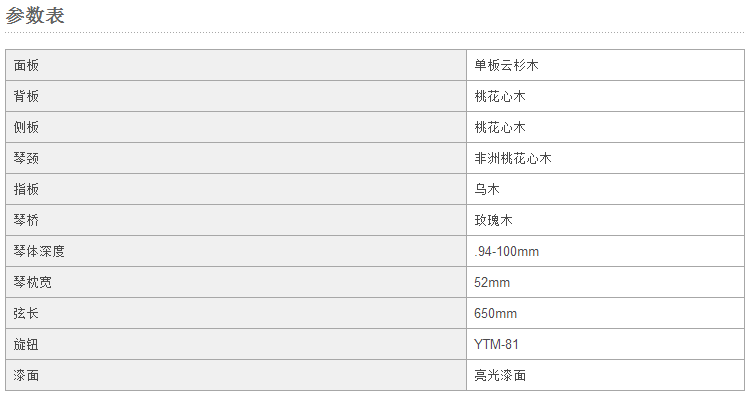
Task: Click the 单板云杉木 value cell
Action: (x=605, y=65)
